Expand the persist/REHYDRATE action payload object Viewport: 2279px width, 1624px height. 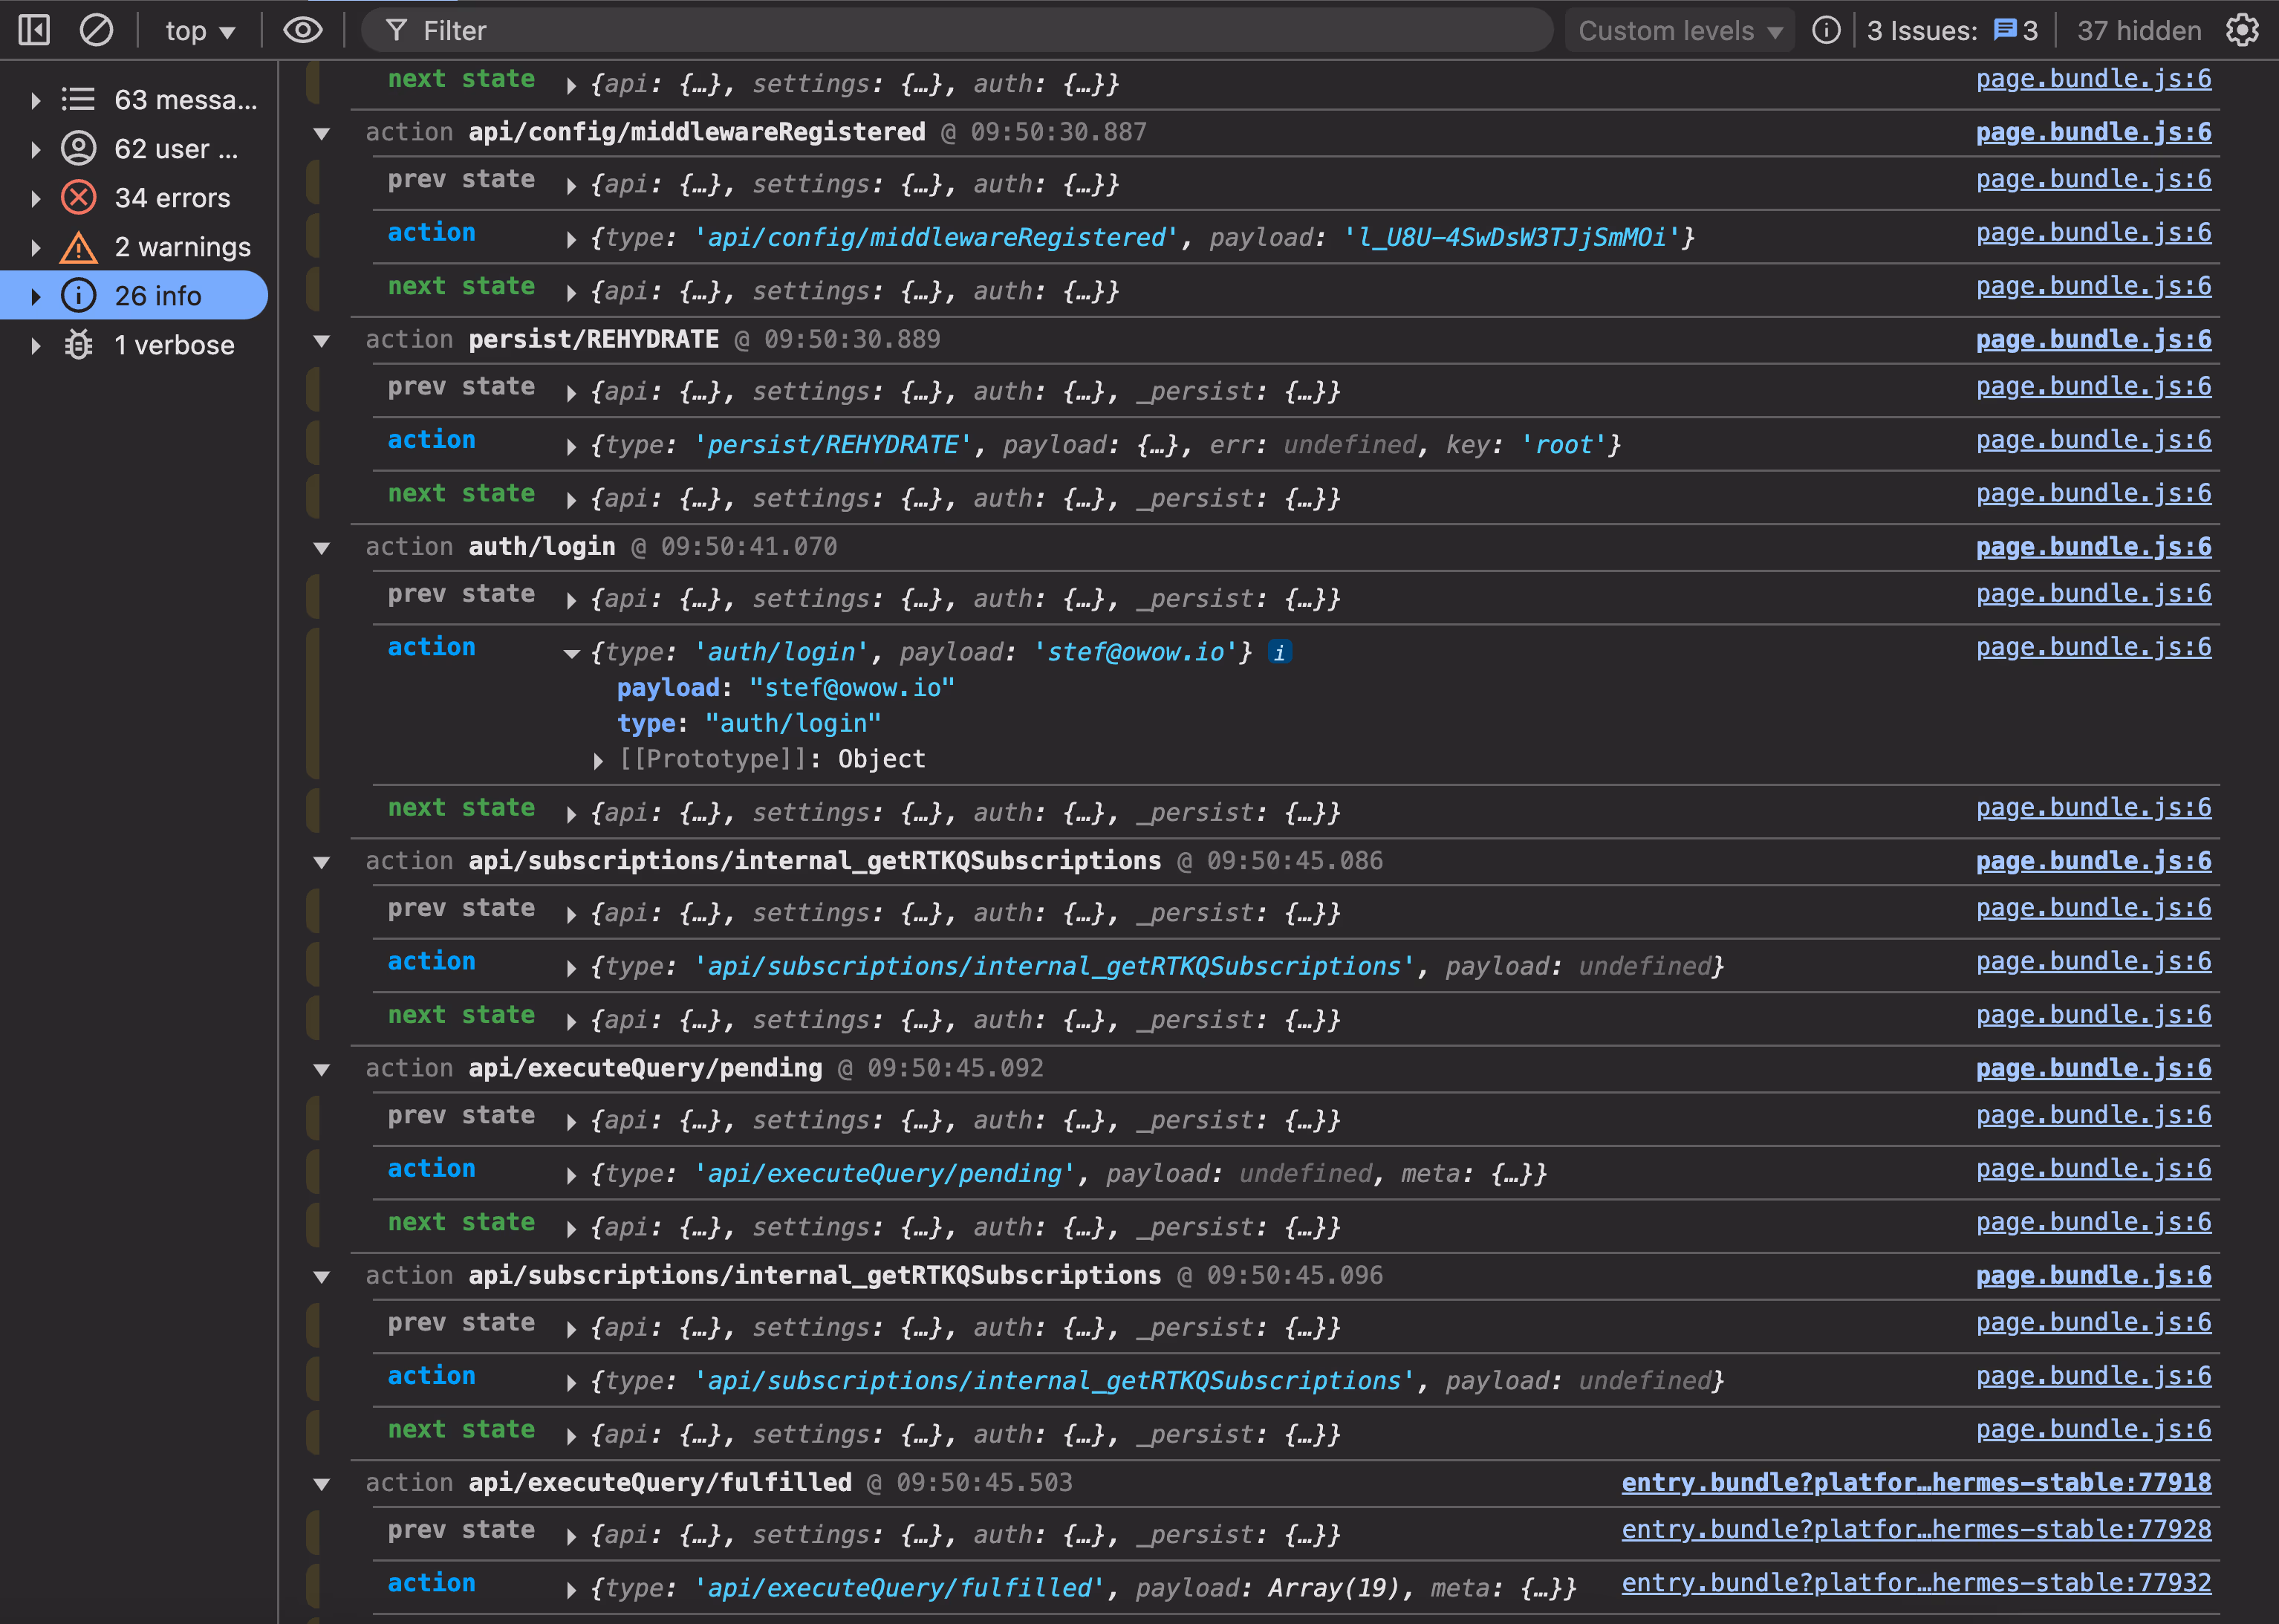tap(571, 446)
